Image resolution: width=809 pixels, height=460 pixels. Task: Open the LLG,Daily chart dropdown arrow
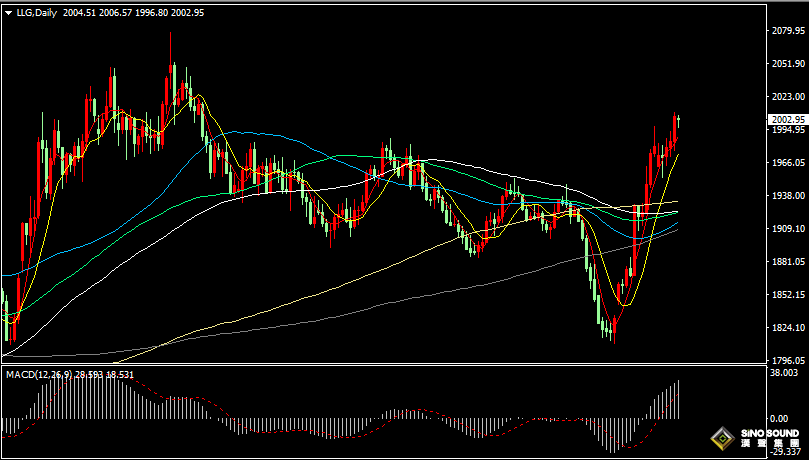pyautogui.click(x=8, y=12)
